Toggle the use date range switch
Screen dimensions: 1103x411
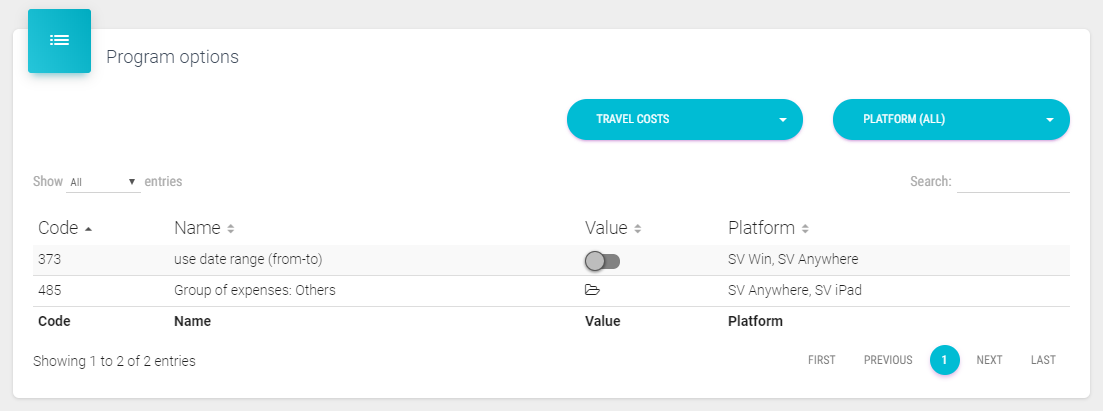point(602,261)
